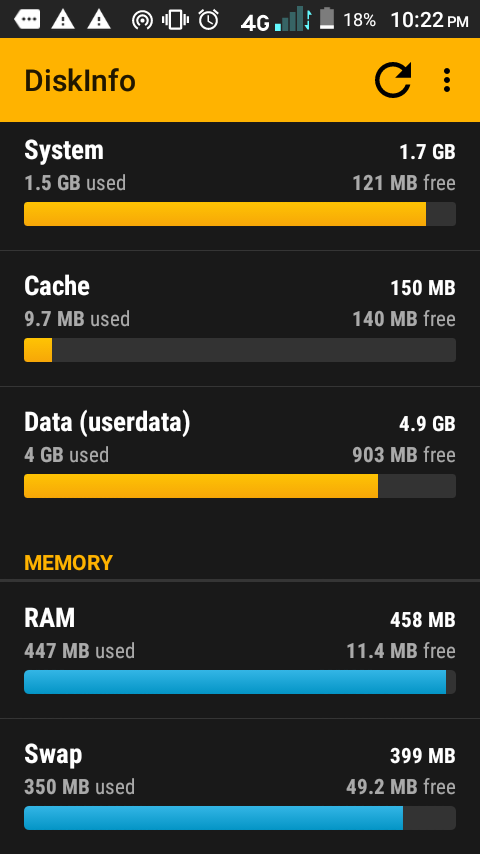
Task: Open the three-dot overflow menu
Action: 447,80
